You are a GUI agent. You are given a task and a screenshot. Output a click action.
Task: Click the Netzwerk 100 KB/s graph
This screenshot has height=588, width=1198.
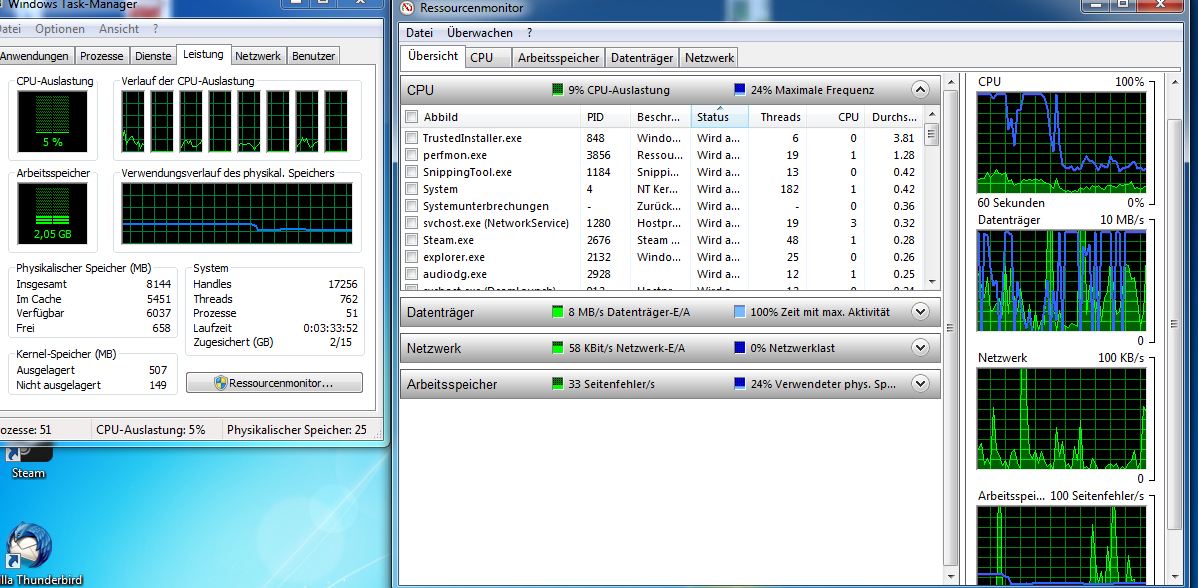tap(1061, 418)
